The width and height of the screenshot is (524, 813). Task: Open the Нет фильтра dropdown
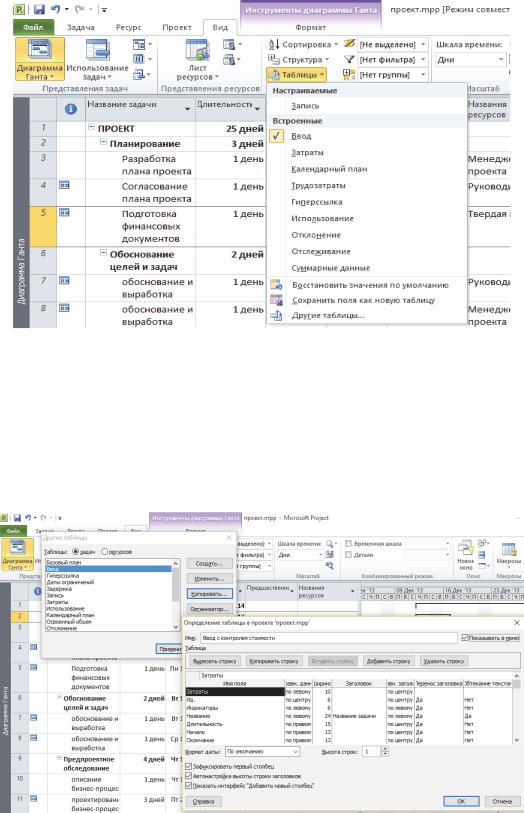pos(423,60)
